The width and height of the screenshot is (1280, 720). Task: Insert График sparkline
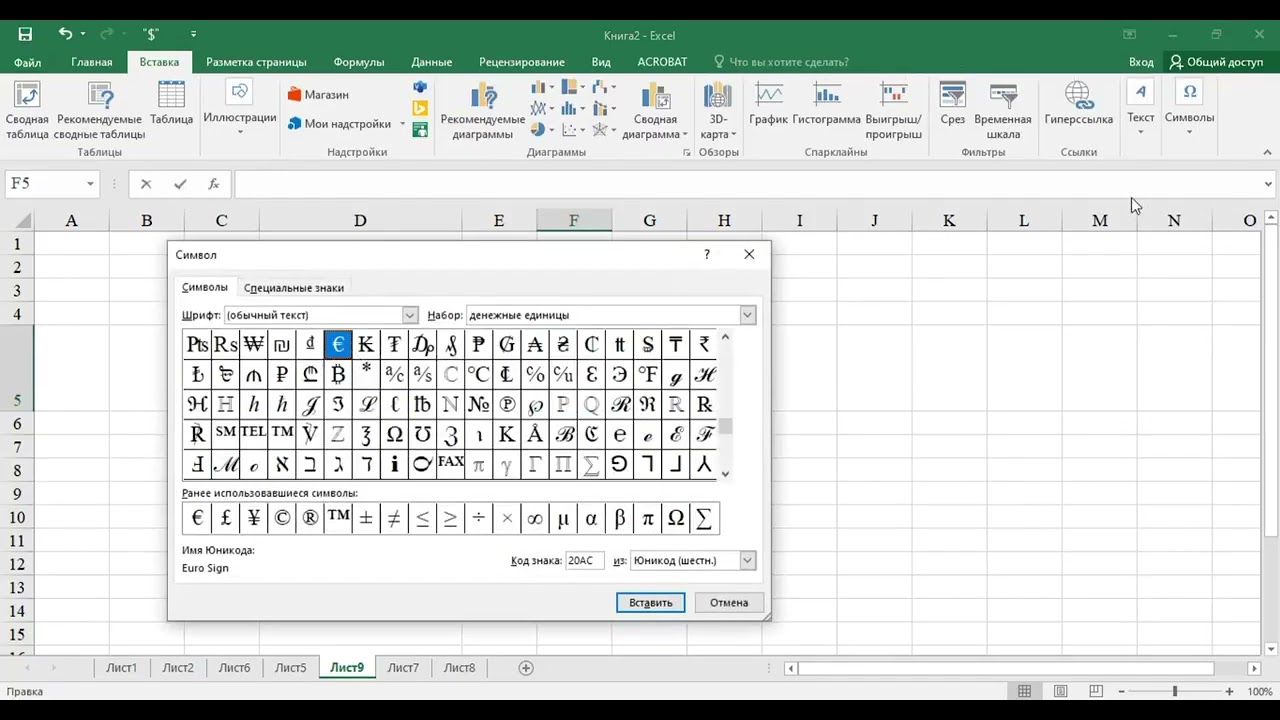[x=769, y=105]
